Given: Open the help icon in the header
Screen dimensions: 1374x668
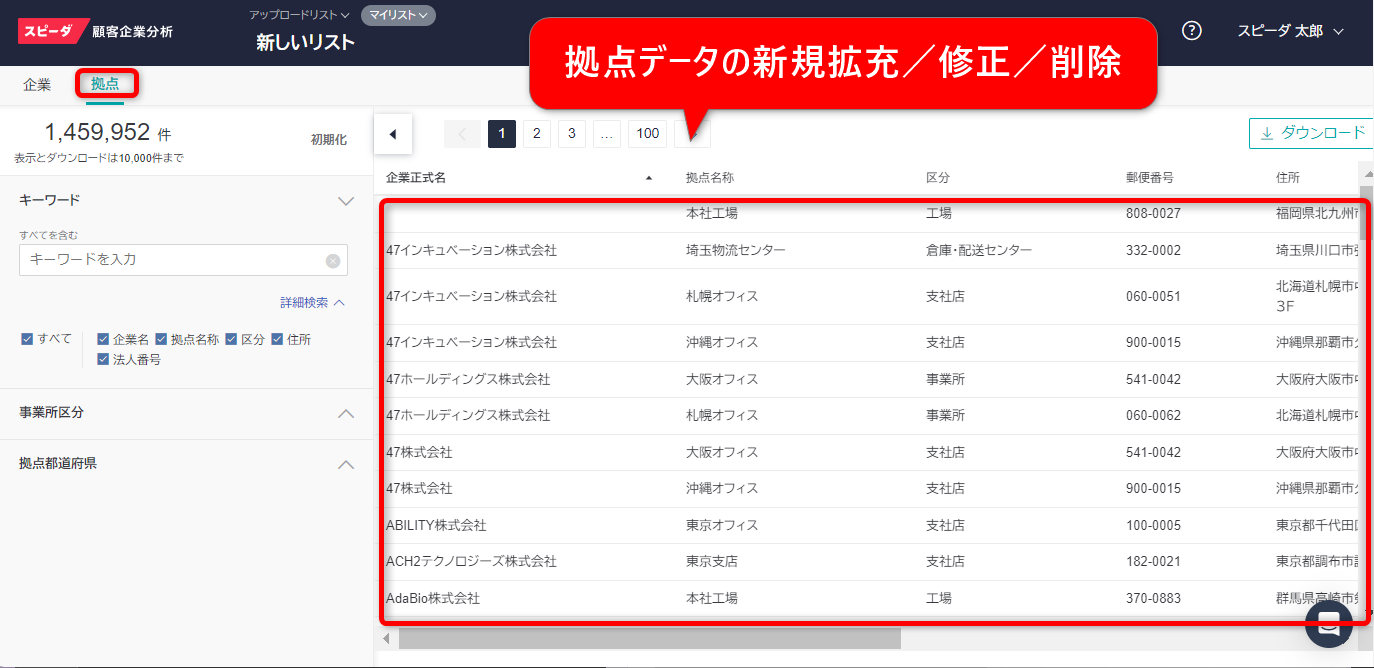Looking at the screenshot, I should (x=1191, y=30).
